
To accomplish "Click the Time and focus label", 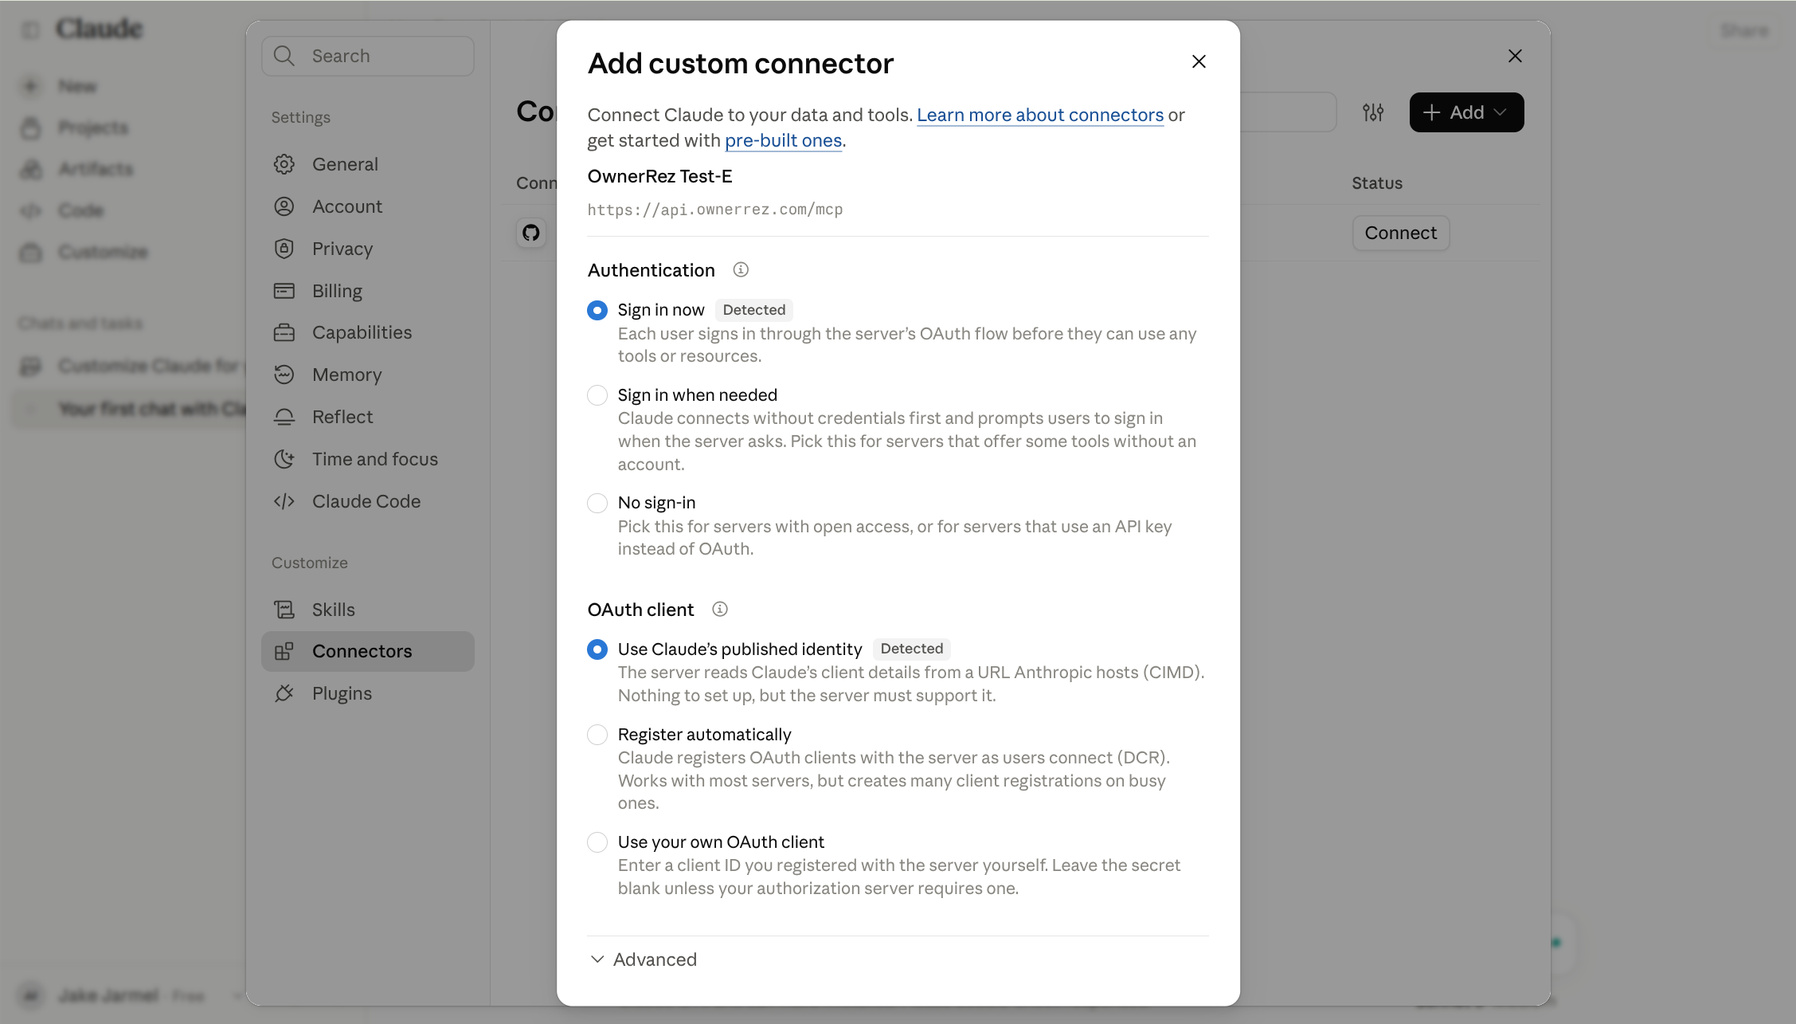I will pos(375,459).
